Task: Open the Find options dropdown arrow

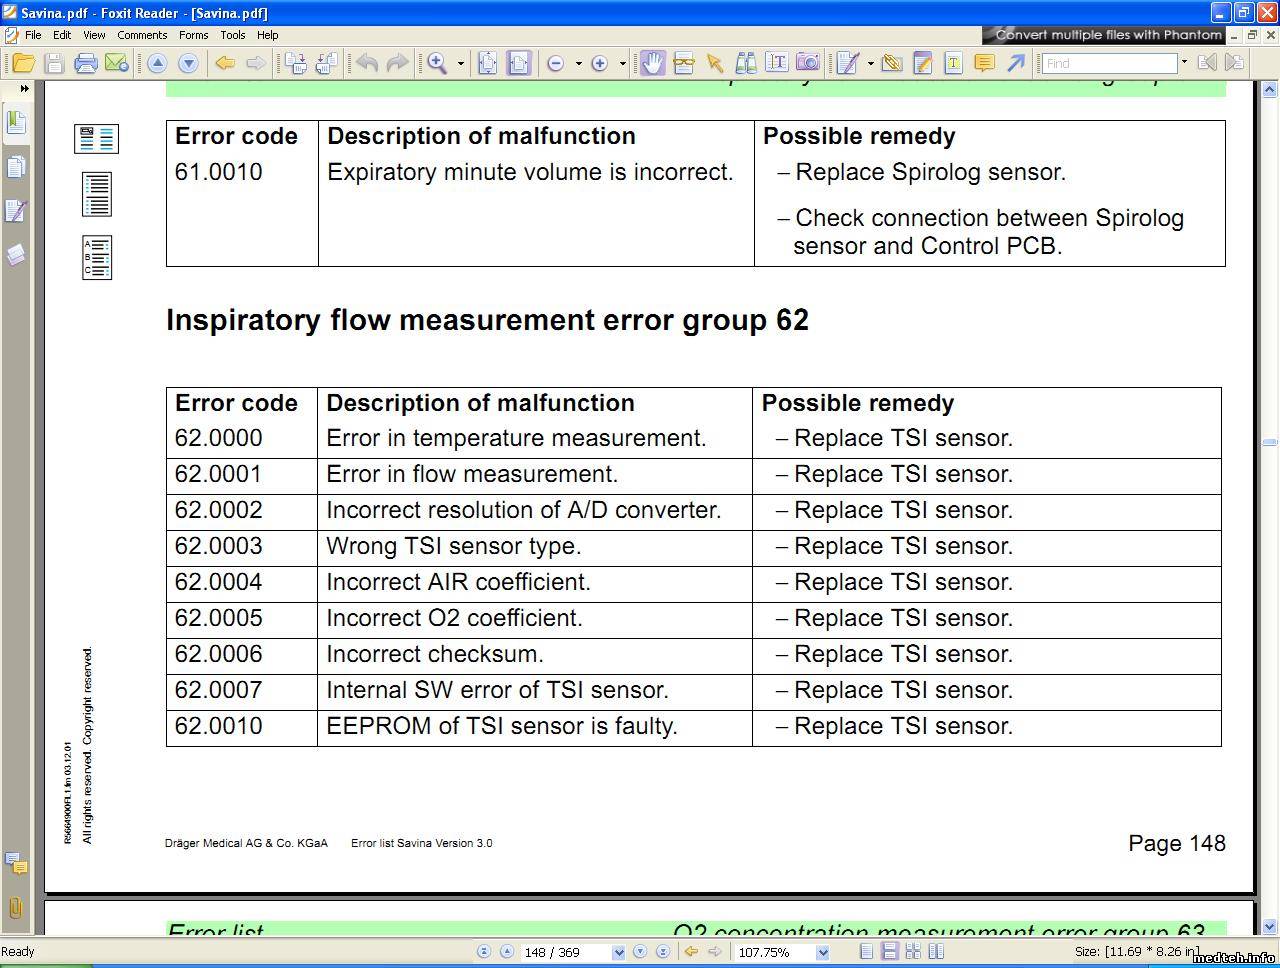Action: pyautogui.click(x=1184, y=63)
